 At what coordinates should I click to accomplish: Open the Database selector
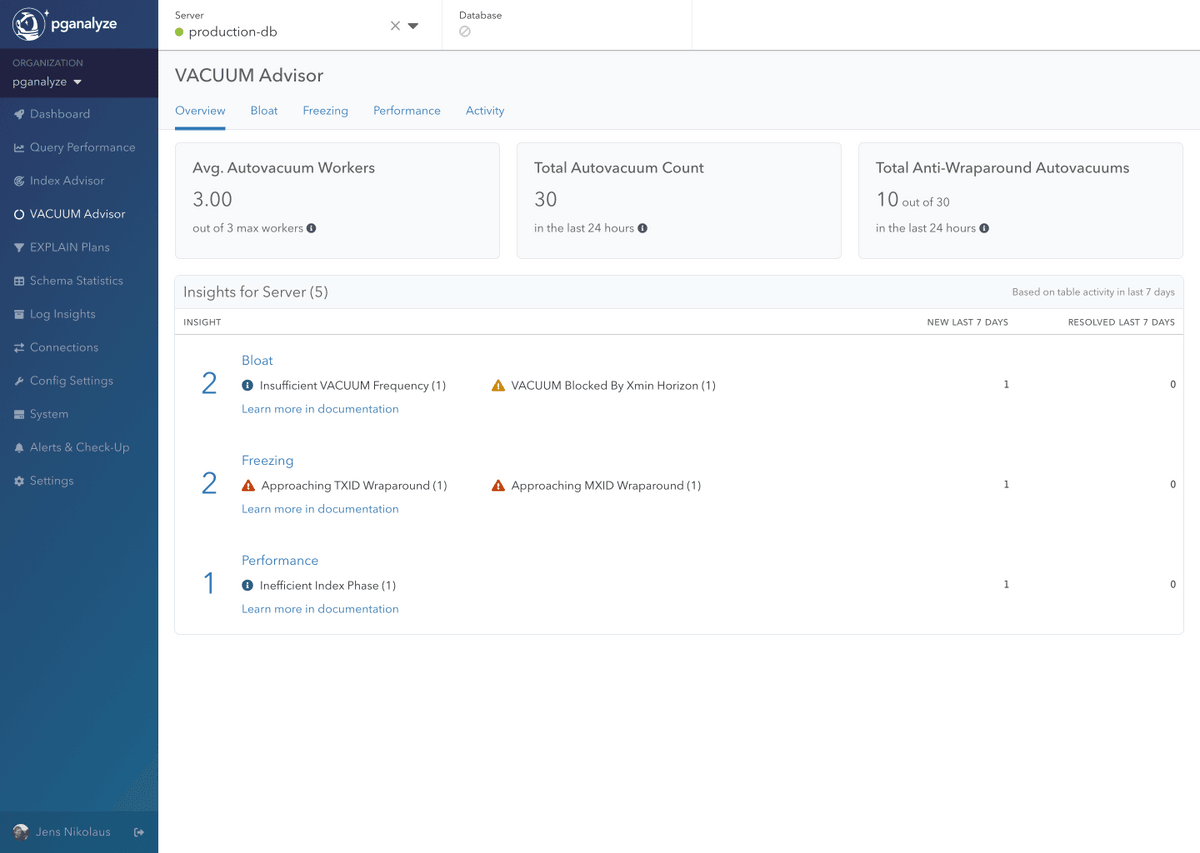point(463,31)
